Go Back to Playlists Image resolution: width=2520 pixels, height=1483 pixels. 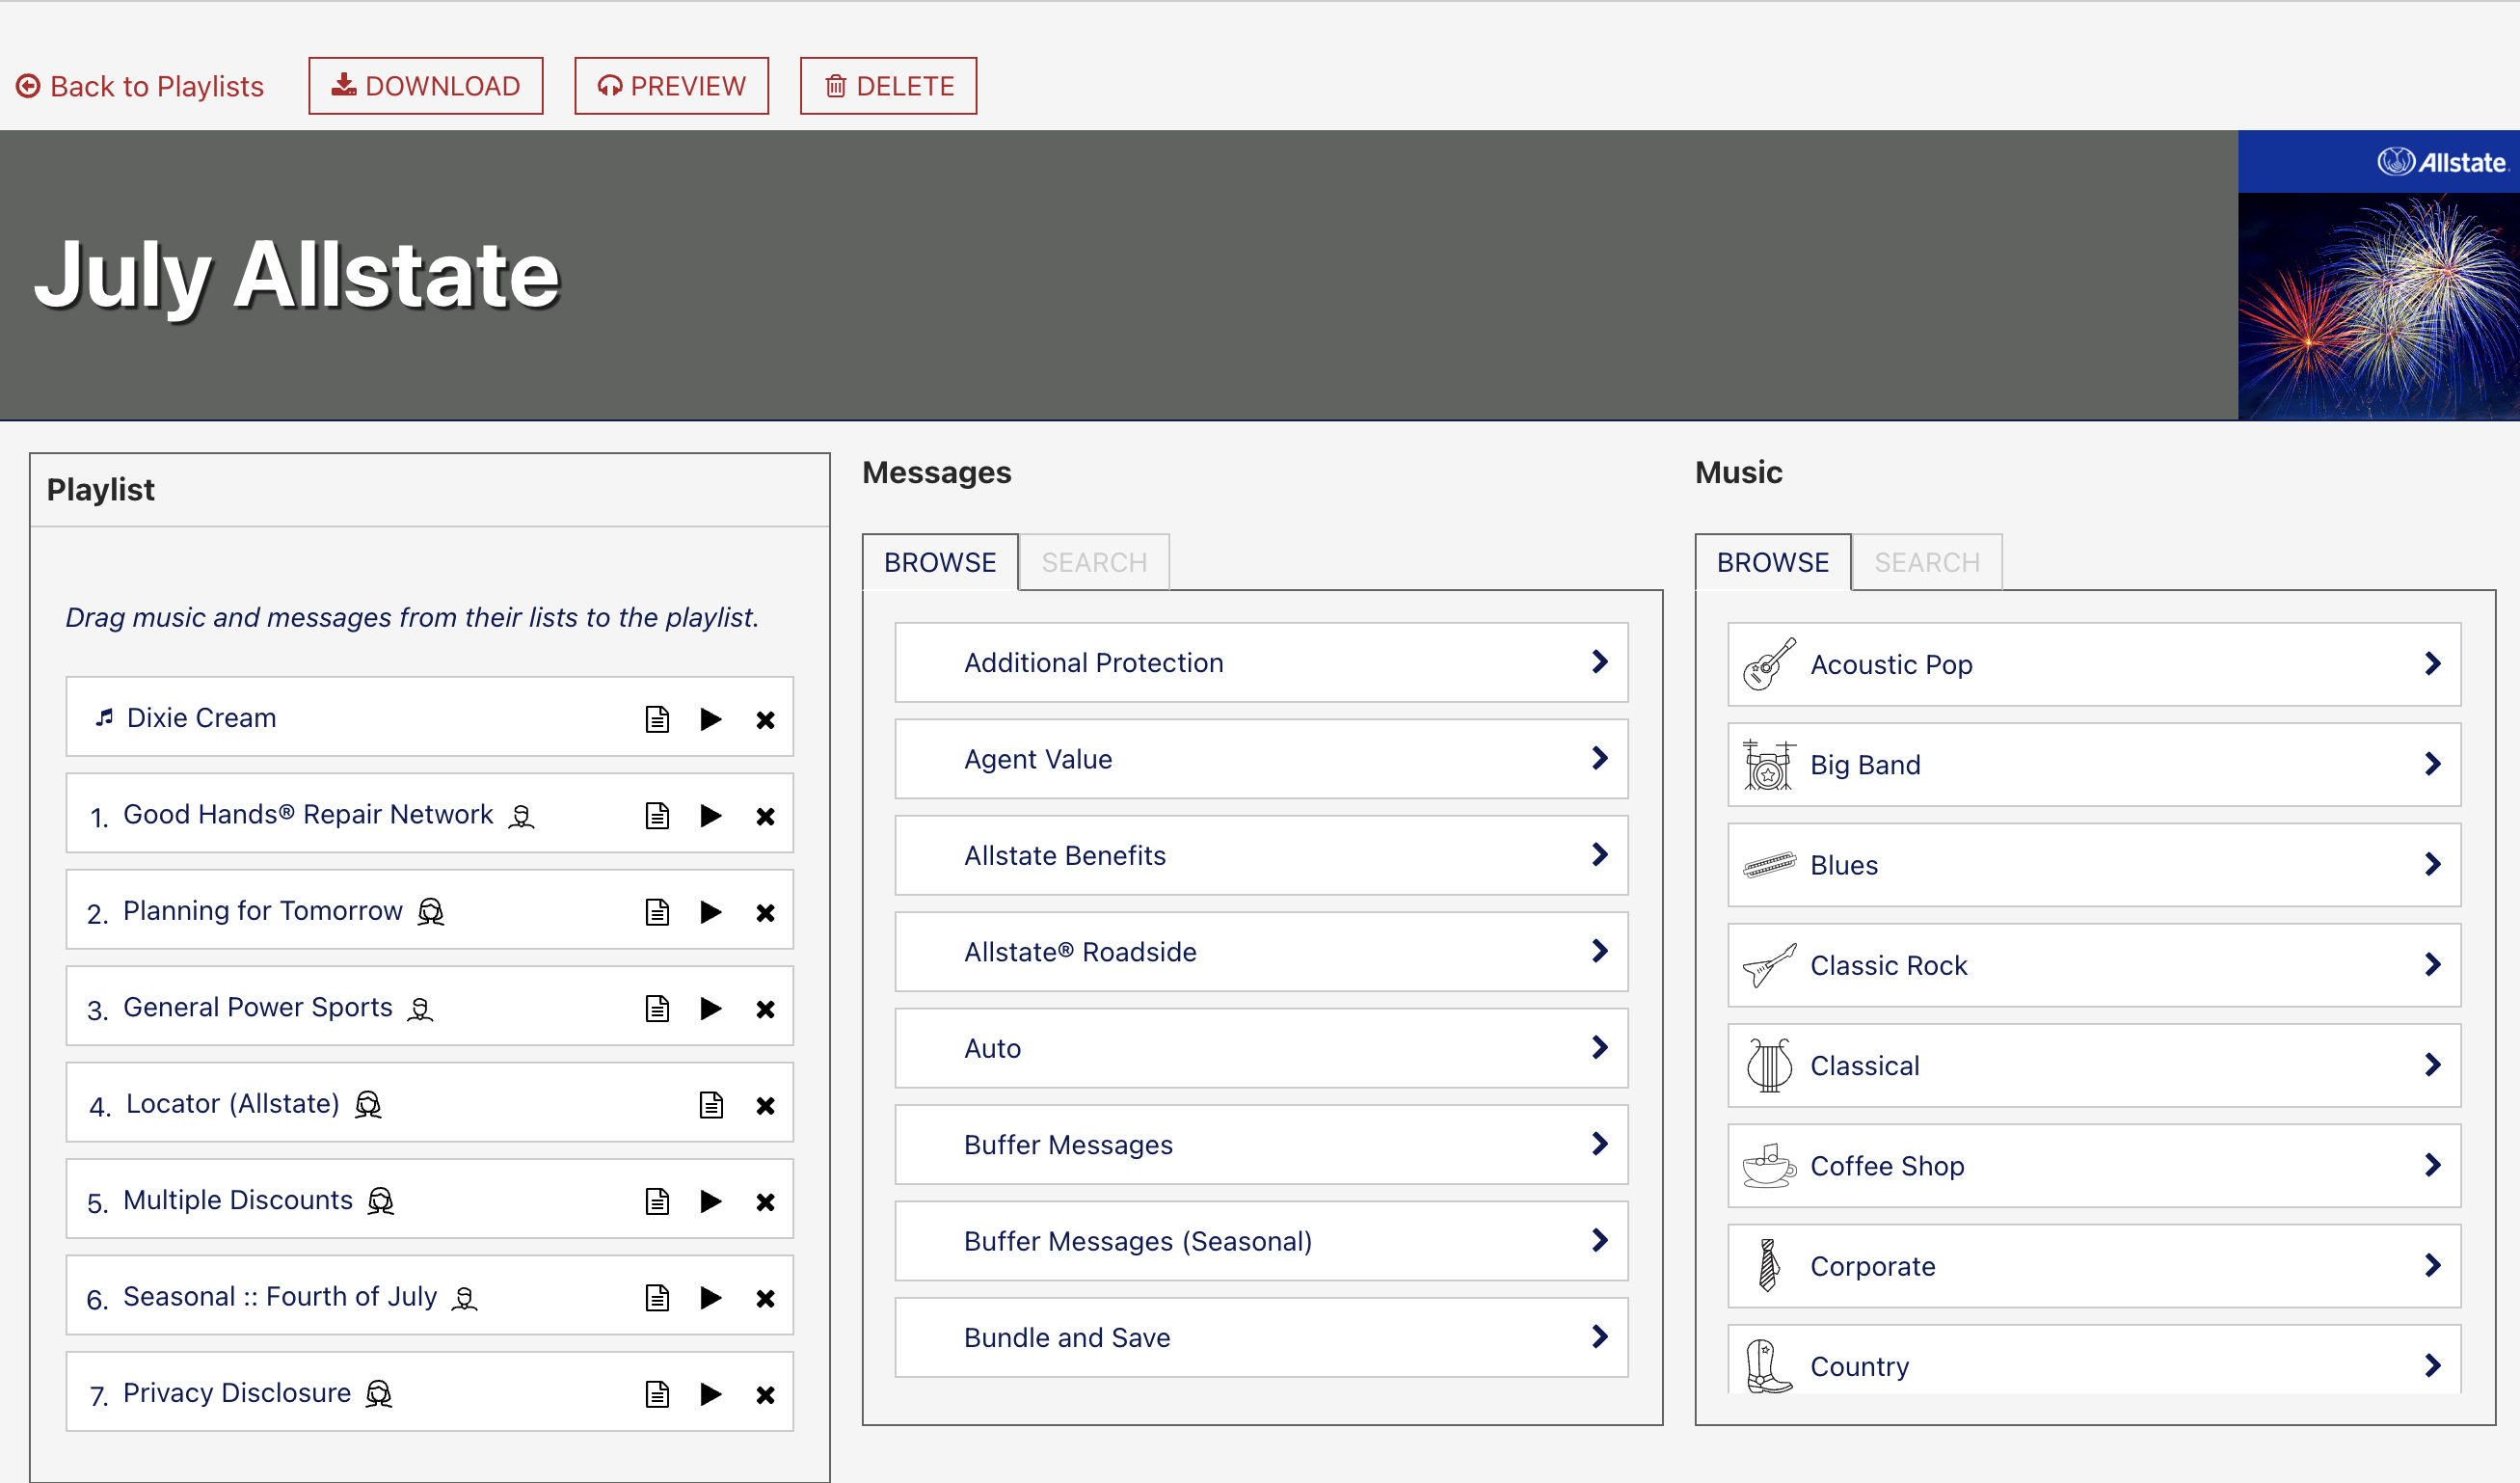coord(140,86)
